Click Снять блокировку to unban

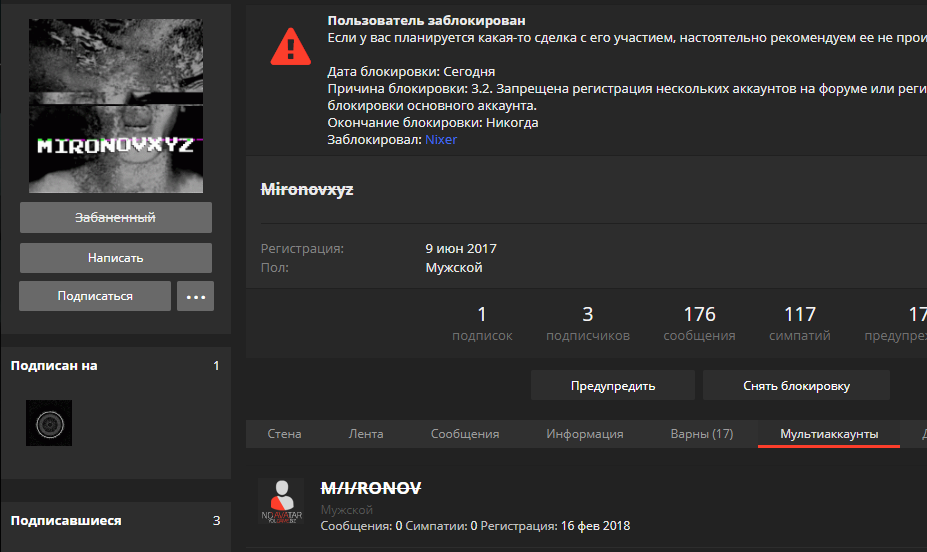pos(796,385)
